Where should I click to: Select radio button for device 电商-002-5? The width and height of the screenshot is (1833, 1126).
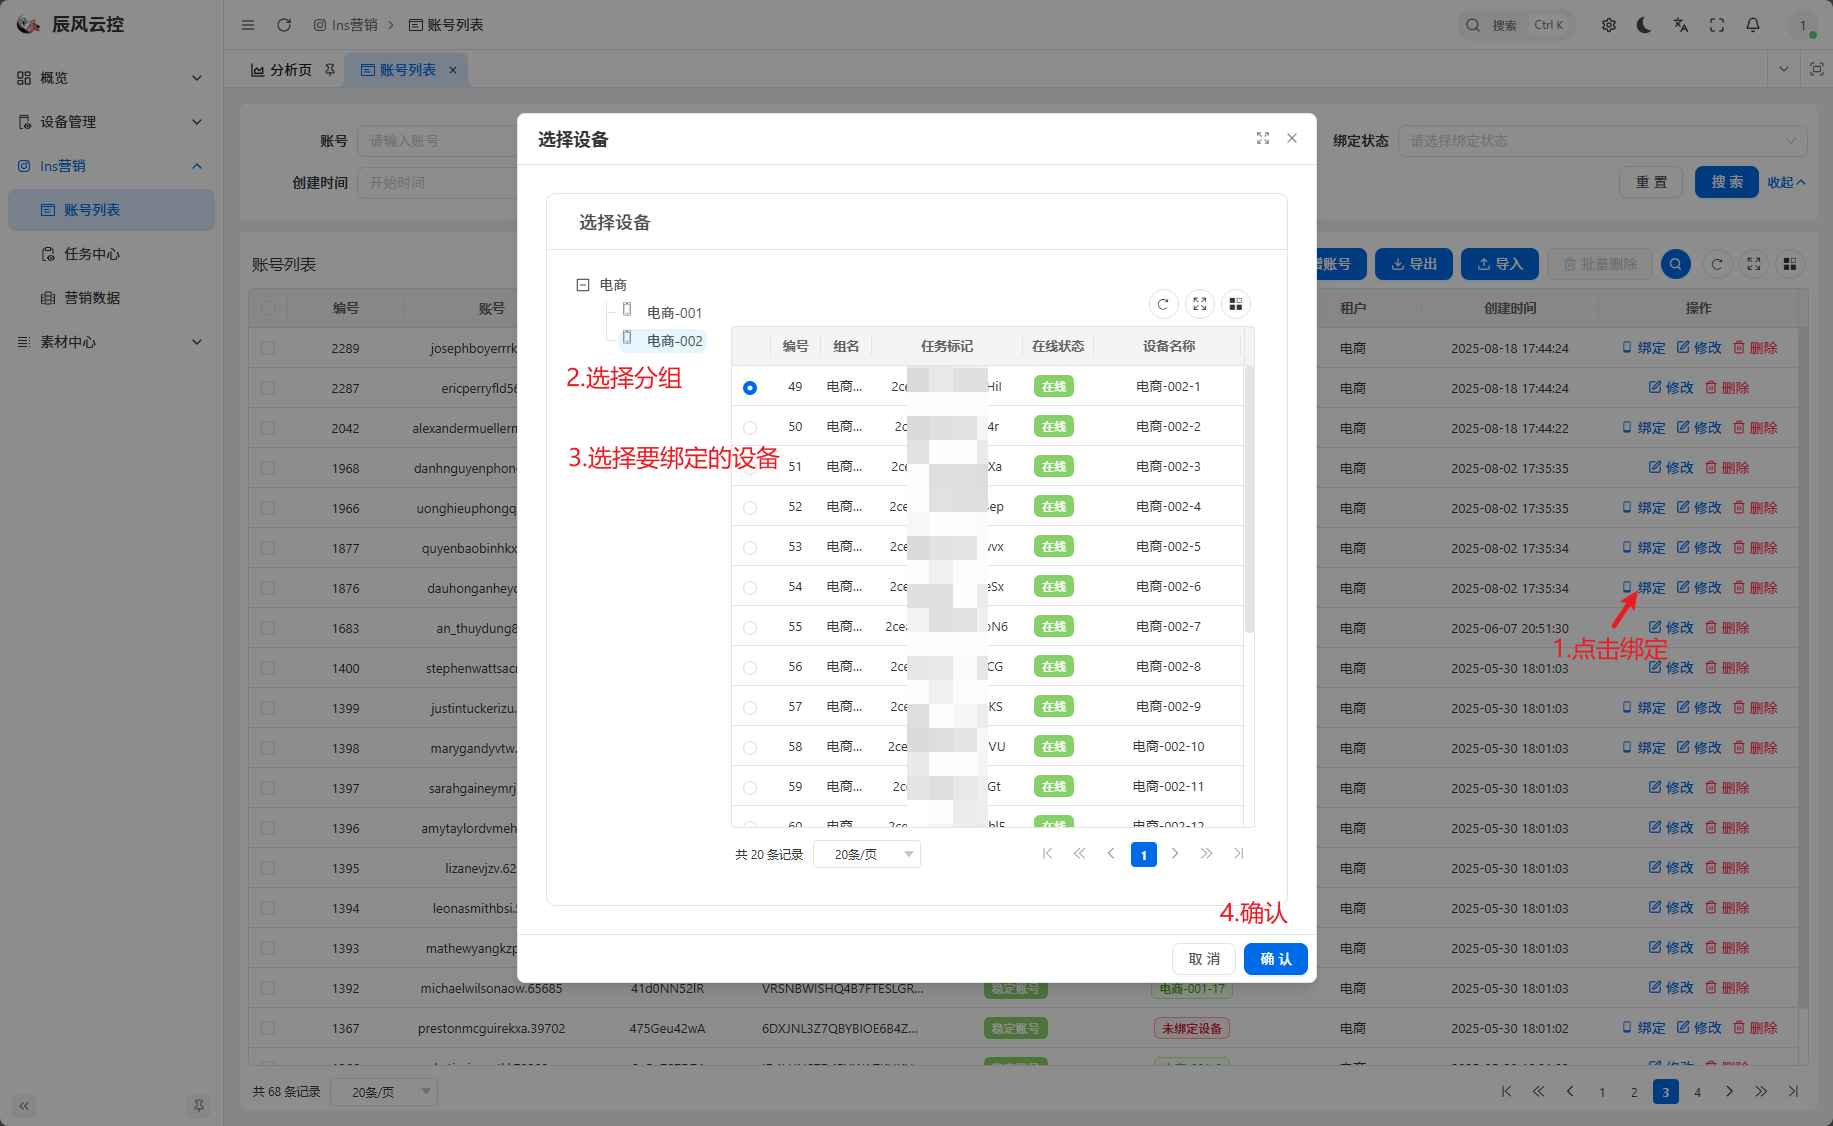coord(750,548)
